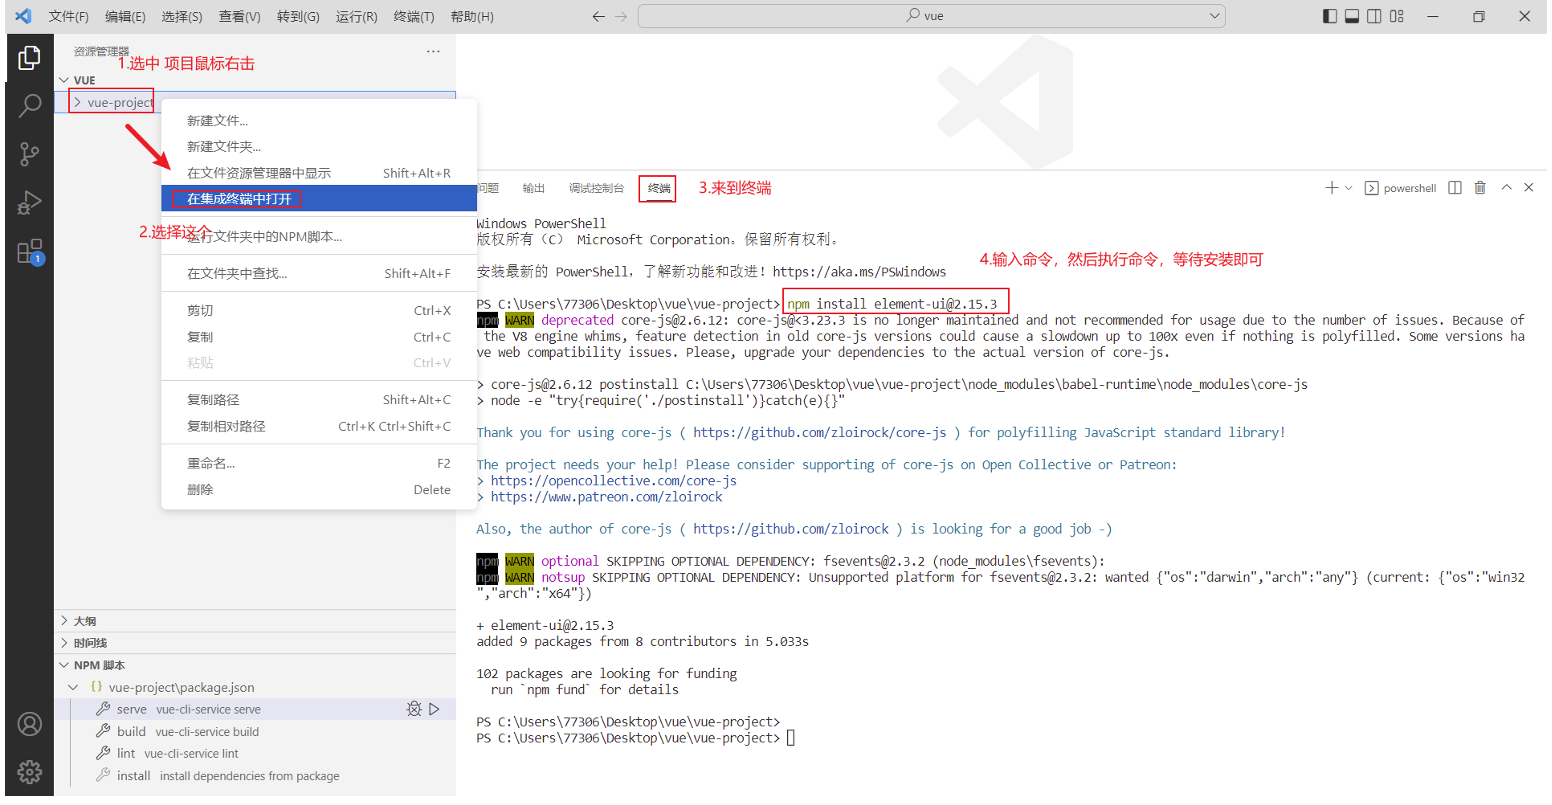Select the lint vue-cli-service lint row

[255, 753]
